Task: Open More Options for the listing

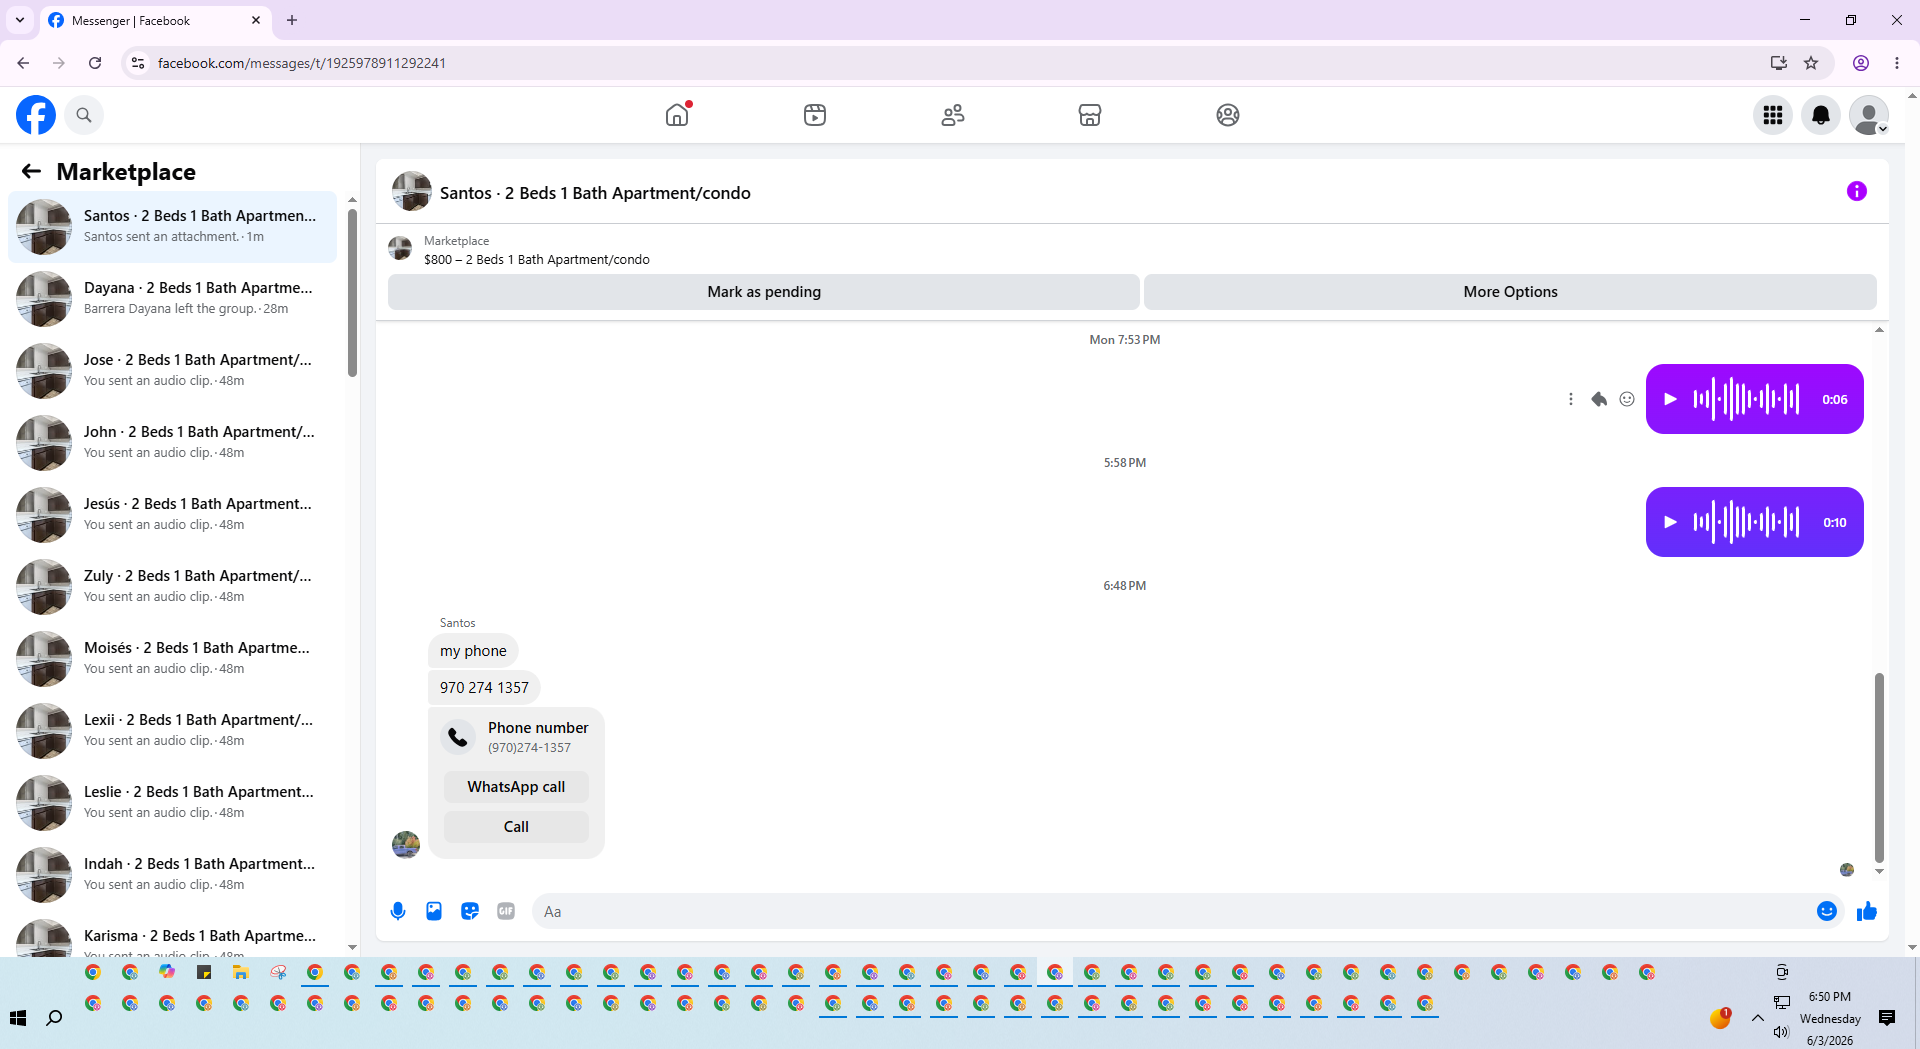Action: 1510,292
